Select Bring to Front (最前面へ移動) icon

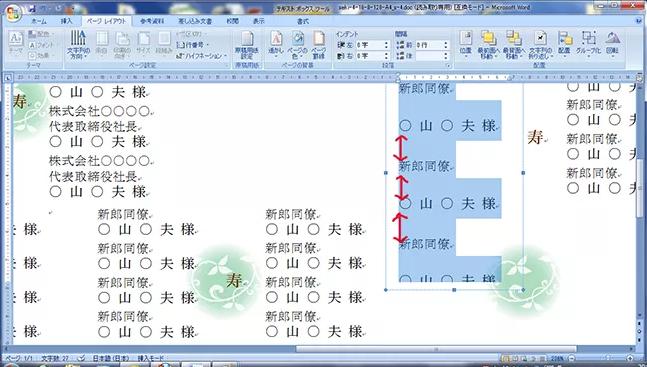[x=489, y=44]
